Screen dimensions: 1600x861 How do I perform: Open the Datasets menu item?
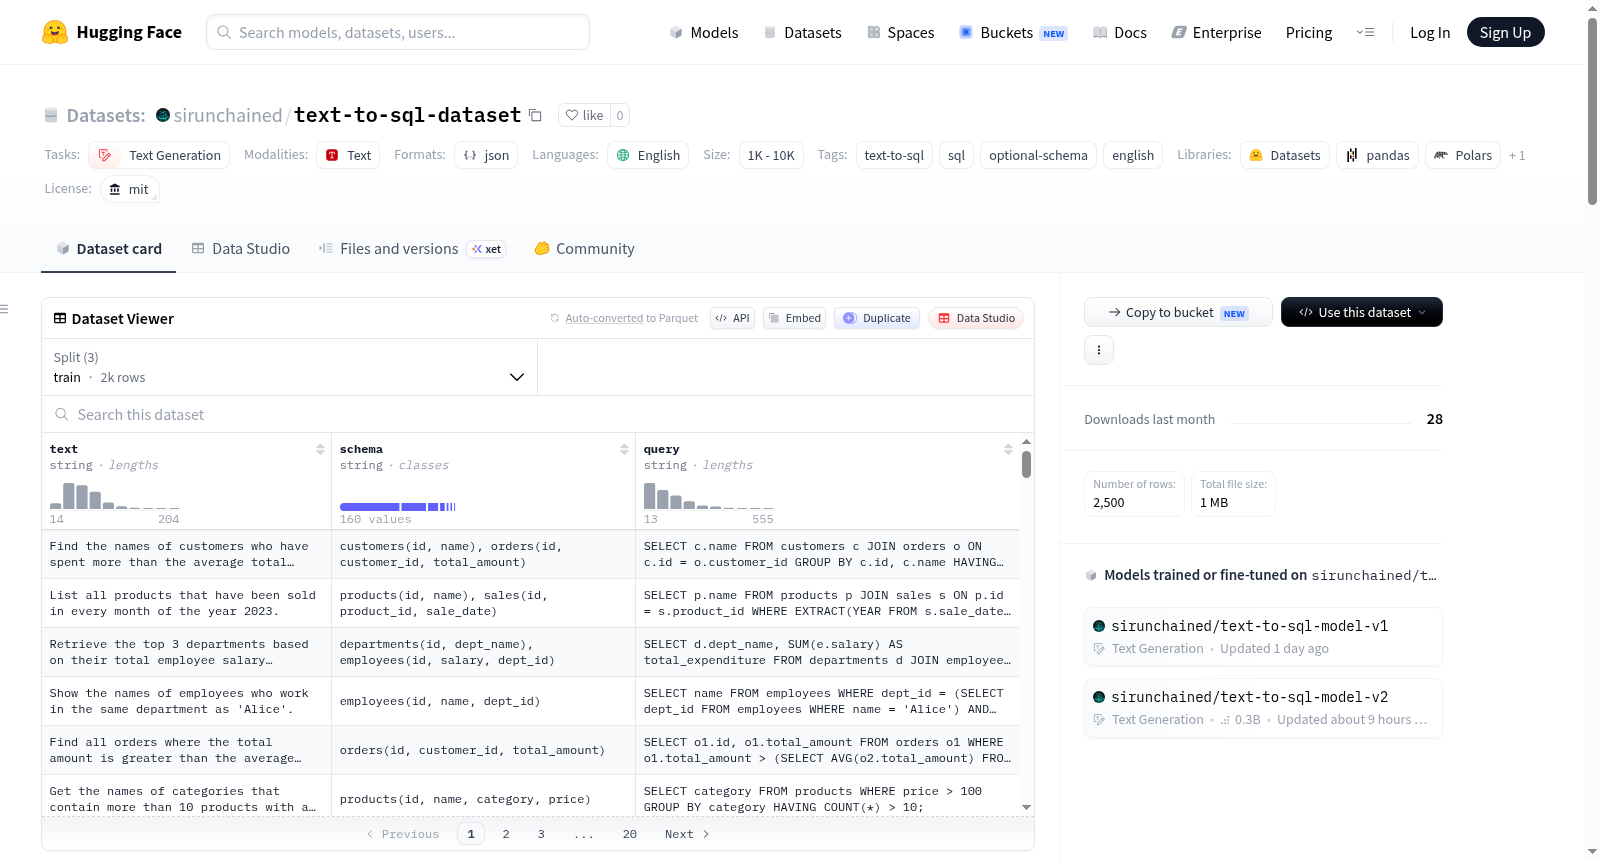pyautogui.click(x=803, y=33)
